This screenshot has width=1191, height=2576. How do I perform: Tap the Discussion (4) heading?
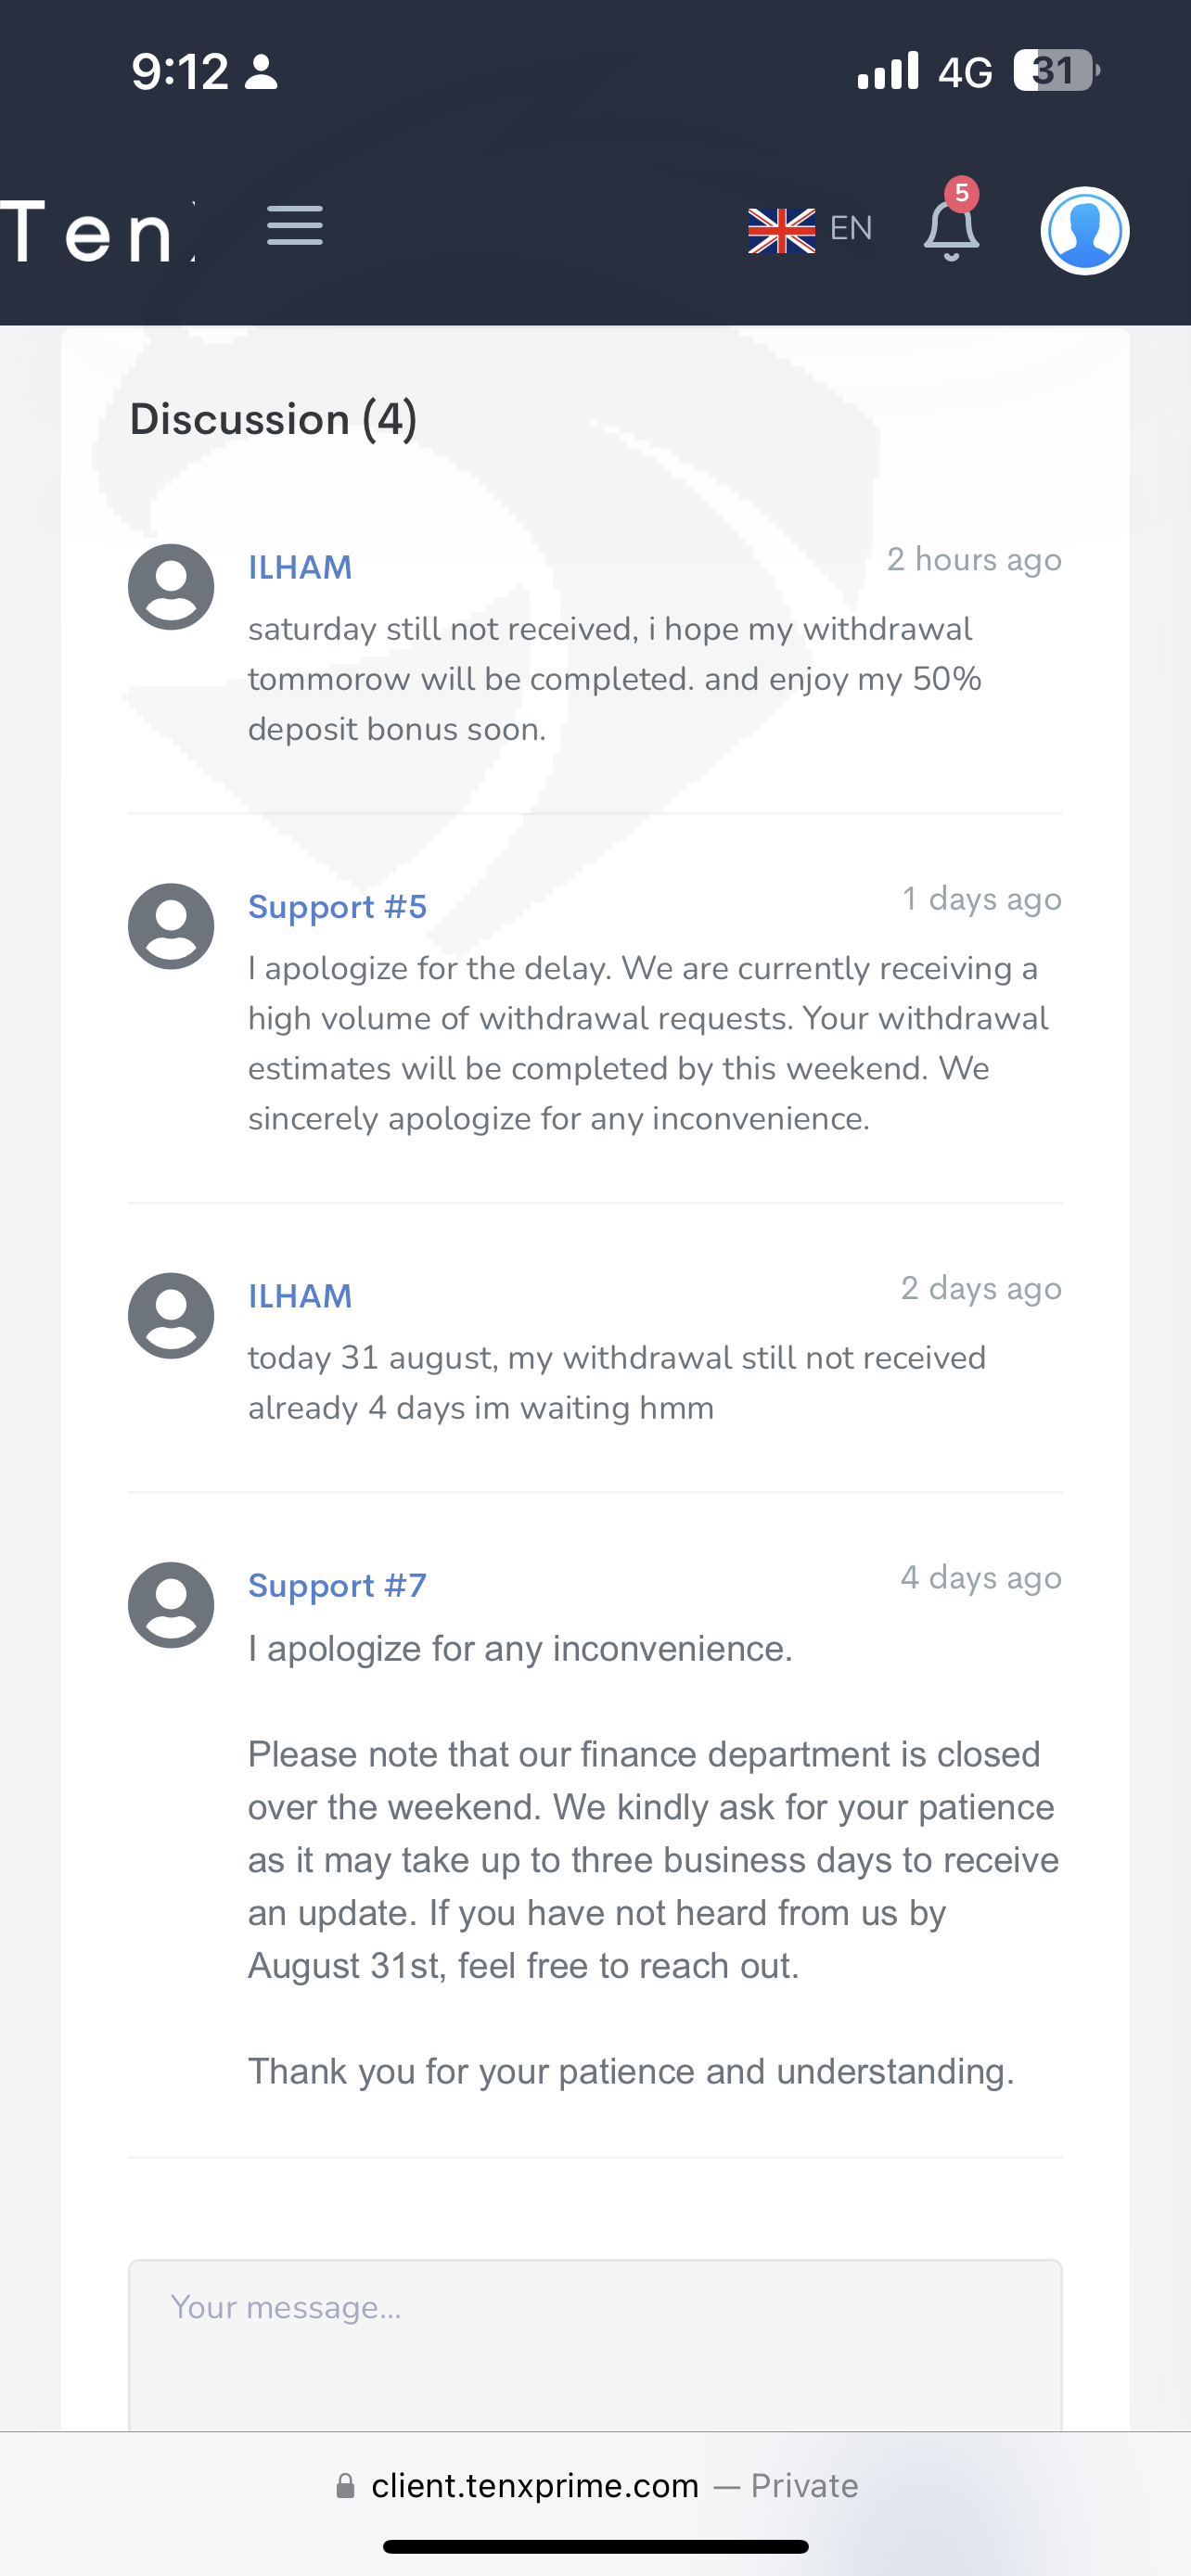(x=273, y=419)
